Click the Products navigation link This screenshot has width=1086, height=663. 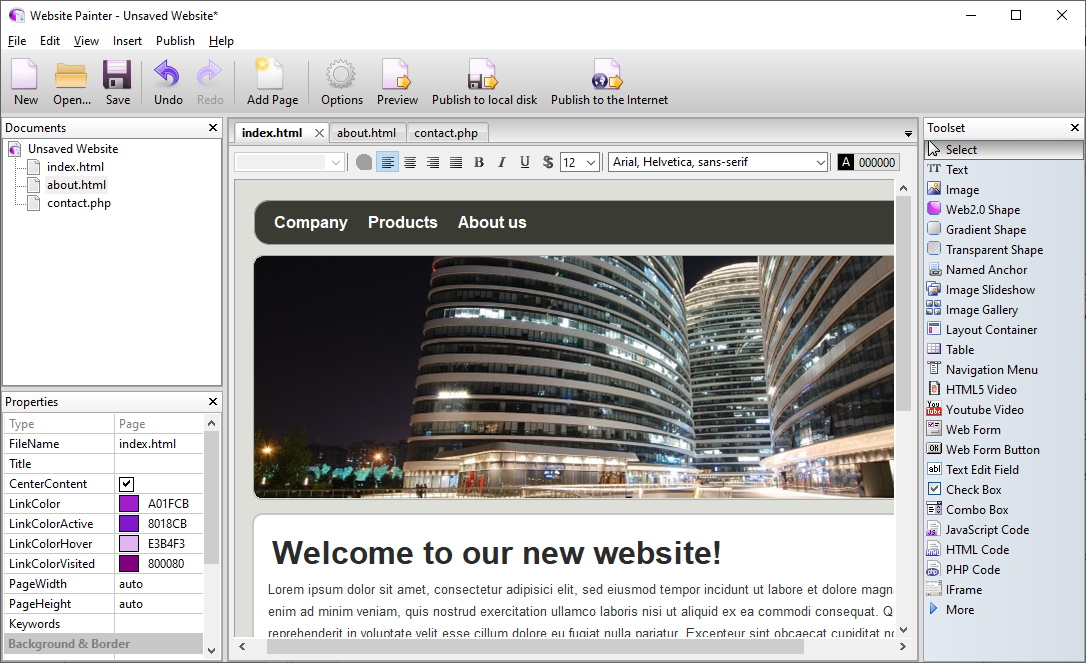click(x=402, y=222)
